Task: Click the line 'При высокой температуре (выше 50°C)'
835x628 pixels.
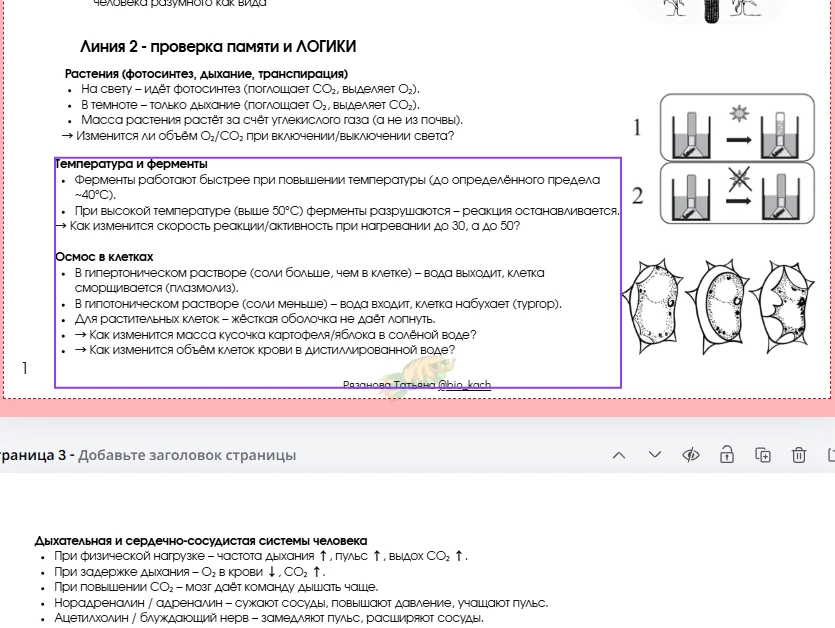Action: [347, 210]
